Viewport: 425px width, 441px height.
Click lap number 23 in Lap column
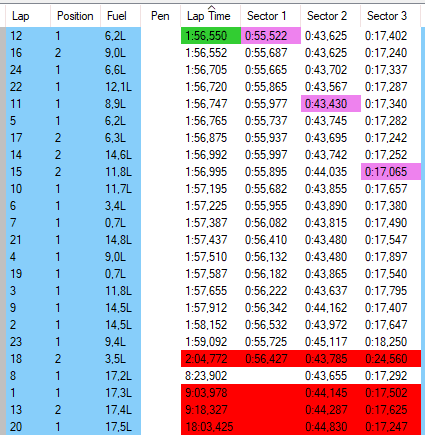click(16, 342)
